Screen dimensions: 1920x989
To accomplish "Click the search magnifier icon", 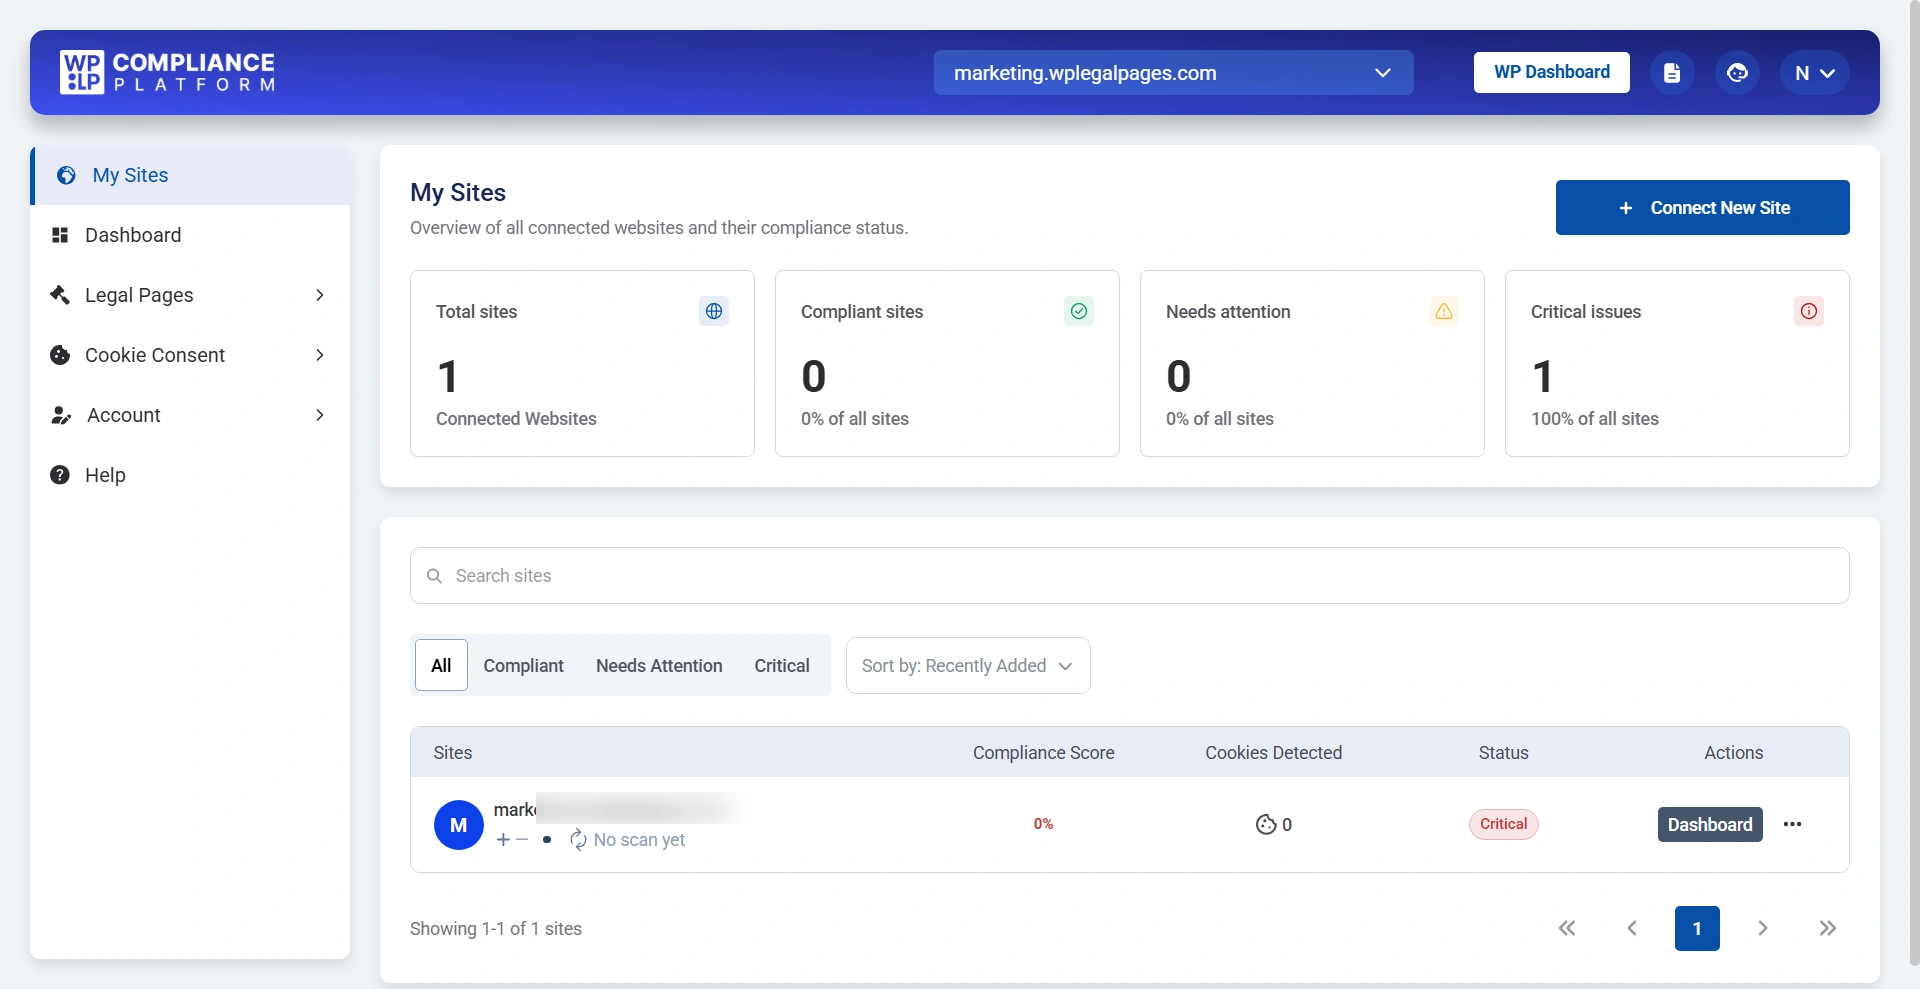I will pyautogui.click(x=434, y=576).
